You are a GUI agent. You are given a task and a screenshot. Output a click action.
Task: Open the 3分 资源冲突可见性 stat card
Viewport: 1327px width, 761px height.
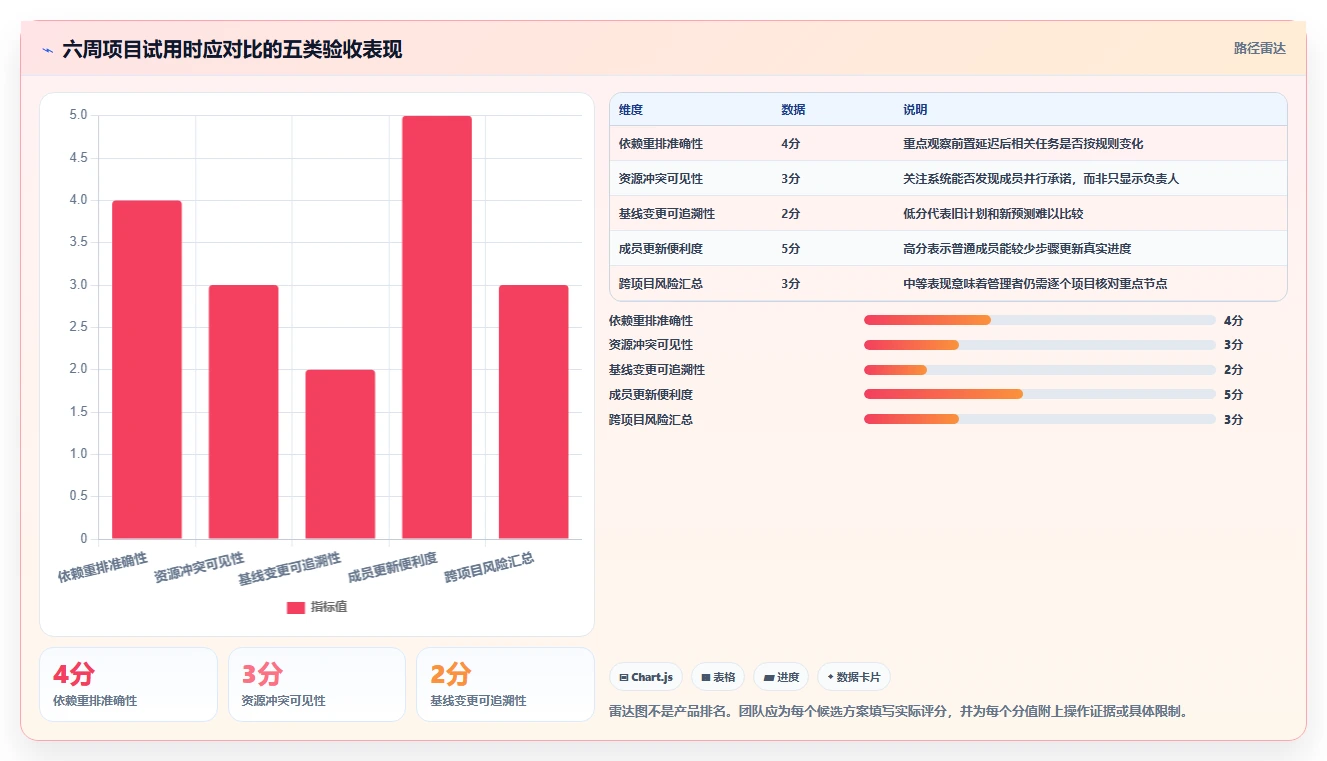[x=317, y=684]
